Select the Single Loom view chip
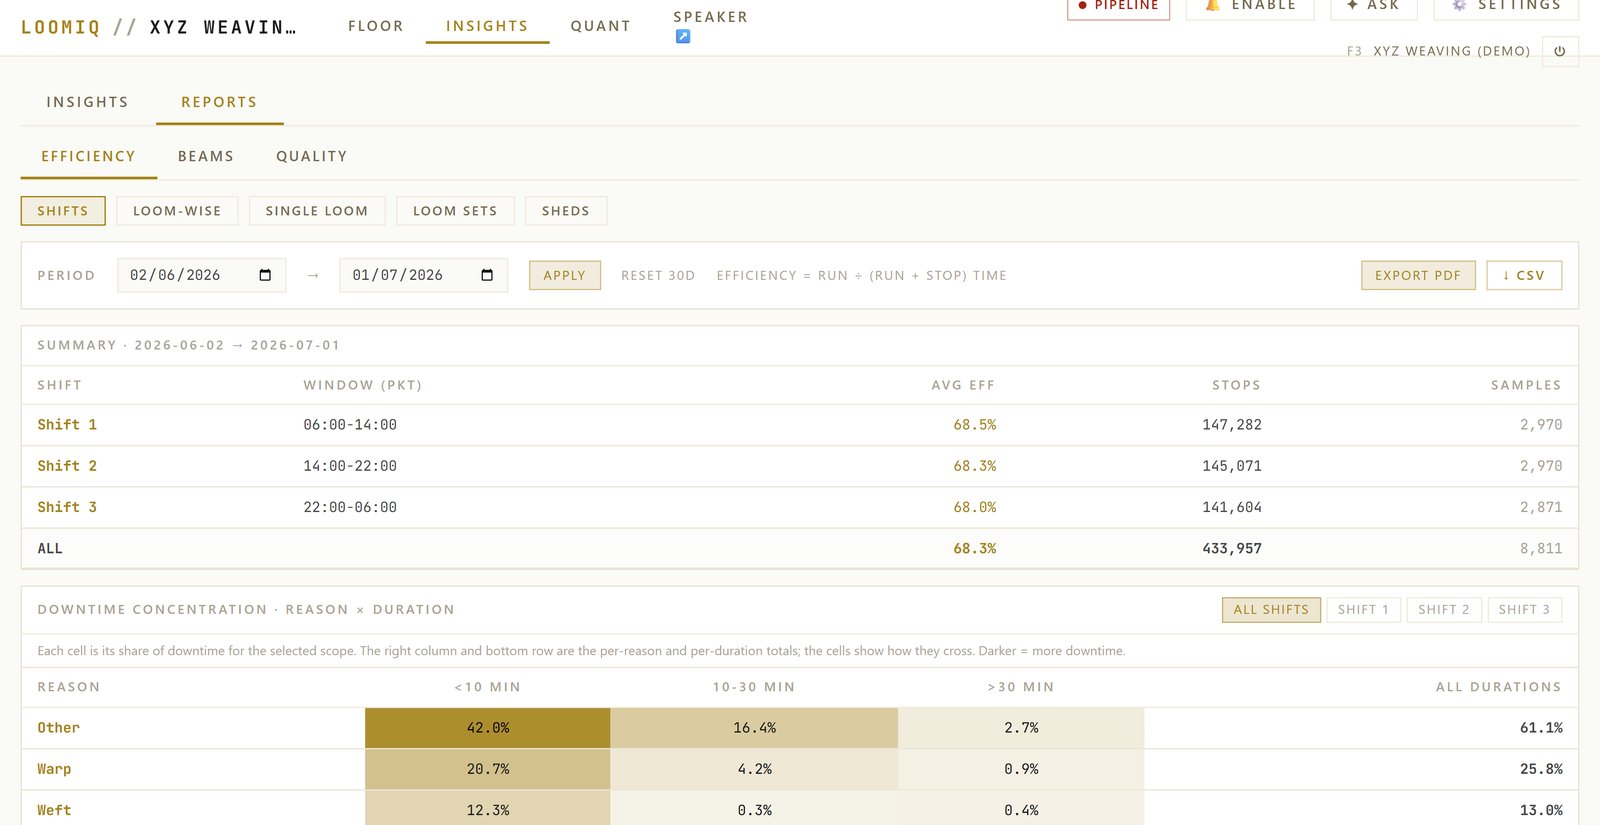 click(317, 211)
